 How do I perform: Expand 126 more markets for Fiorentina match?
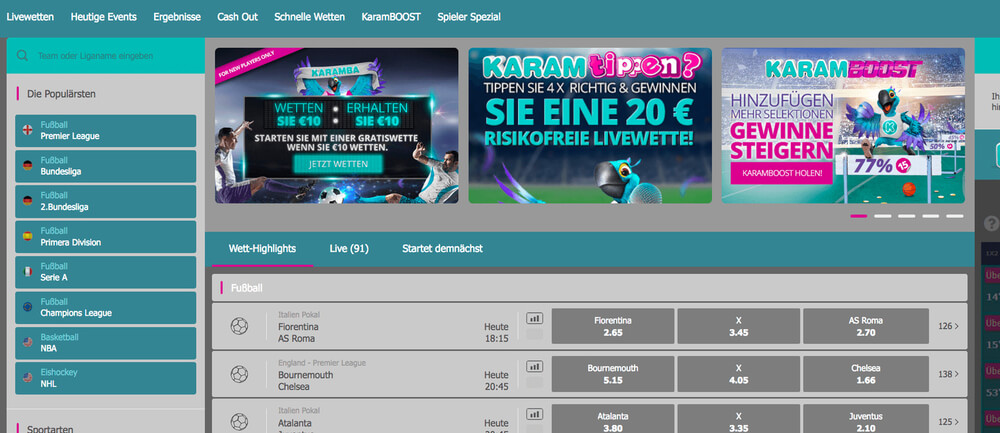[948, 327]
